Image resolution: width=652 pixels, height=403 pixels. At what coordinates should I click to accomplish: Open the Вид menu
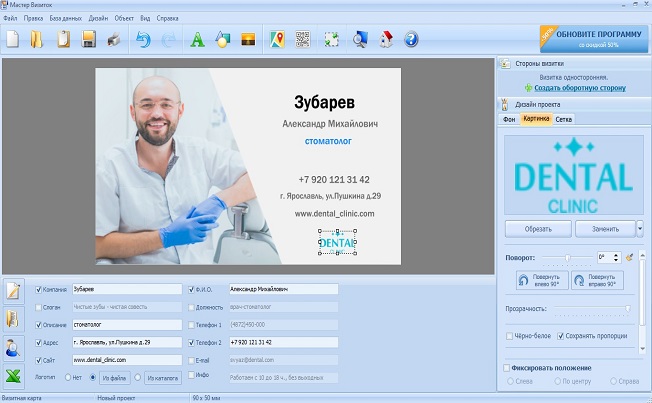(x=145, y=18)
